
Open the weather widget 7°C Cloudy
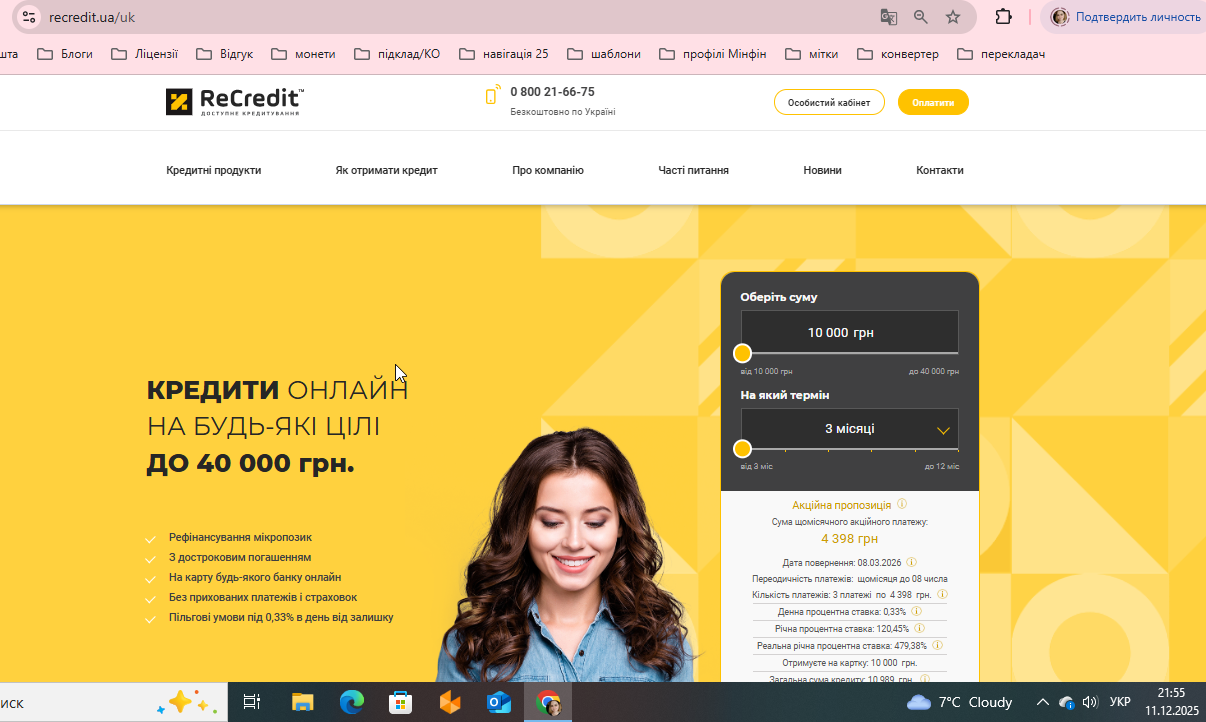tap(960, 702)
